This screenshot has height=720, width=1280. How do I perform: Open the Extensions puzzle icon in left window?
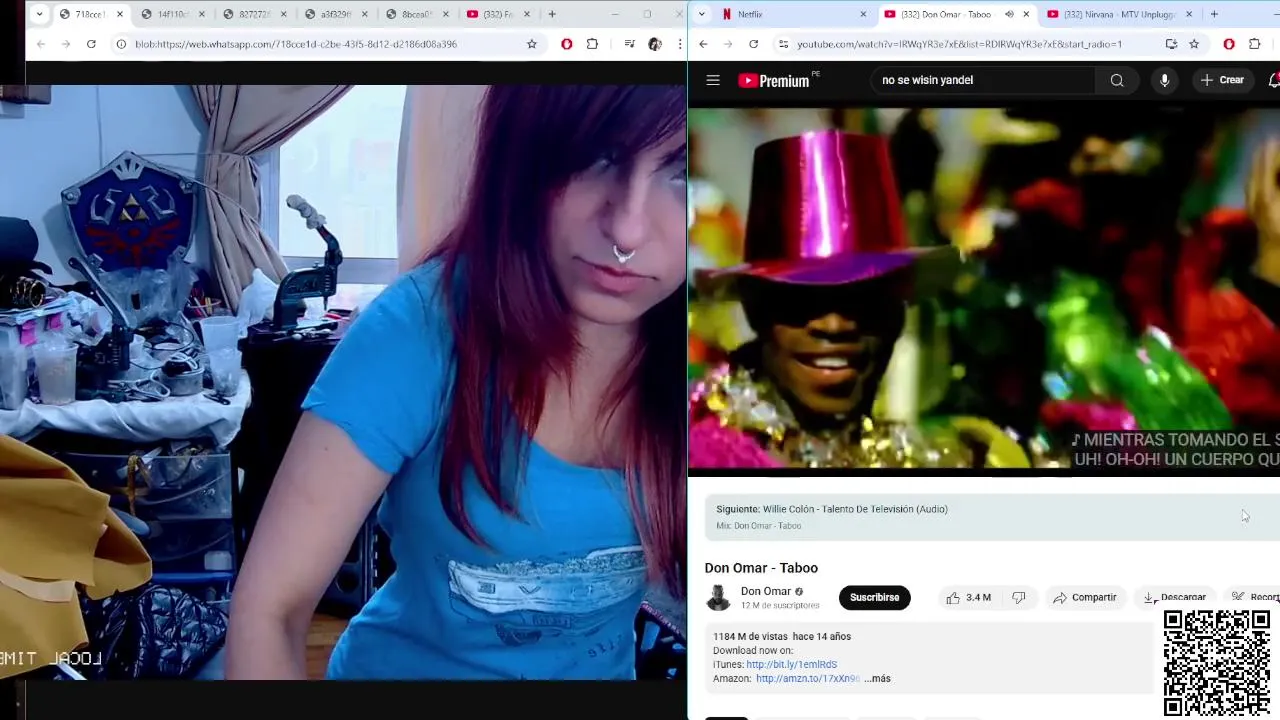pos(592,44)
